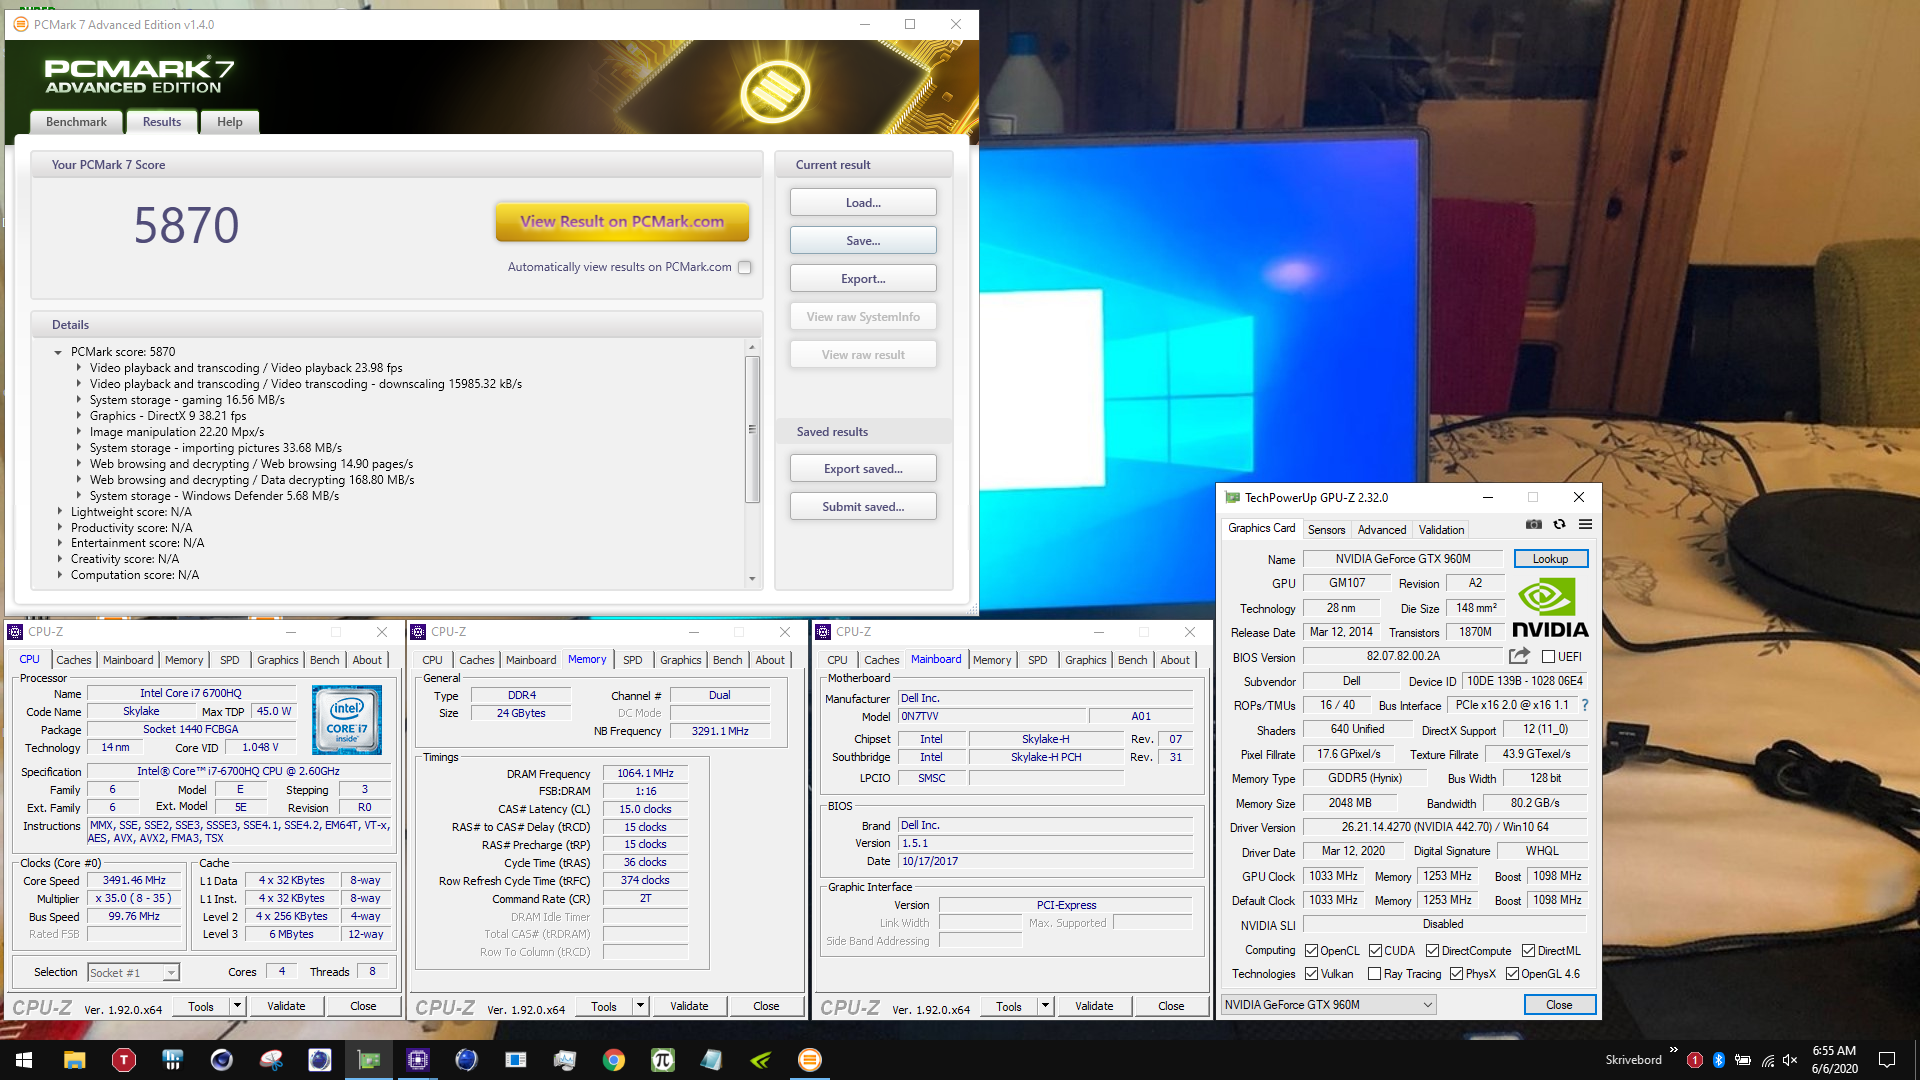Viewport: 1920px width, 1080px height.
Task: Expand the Computation score: N/A node
Action: (60, 575)
